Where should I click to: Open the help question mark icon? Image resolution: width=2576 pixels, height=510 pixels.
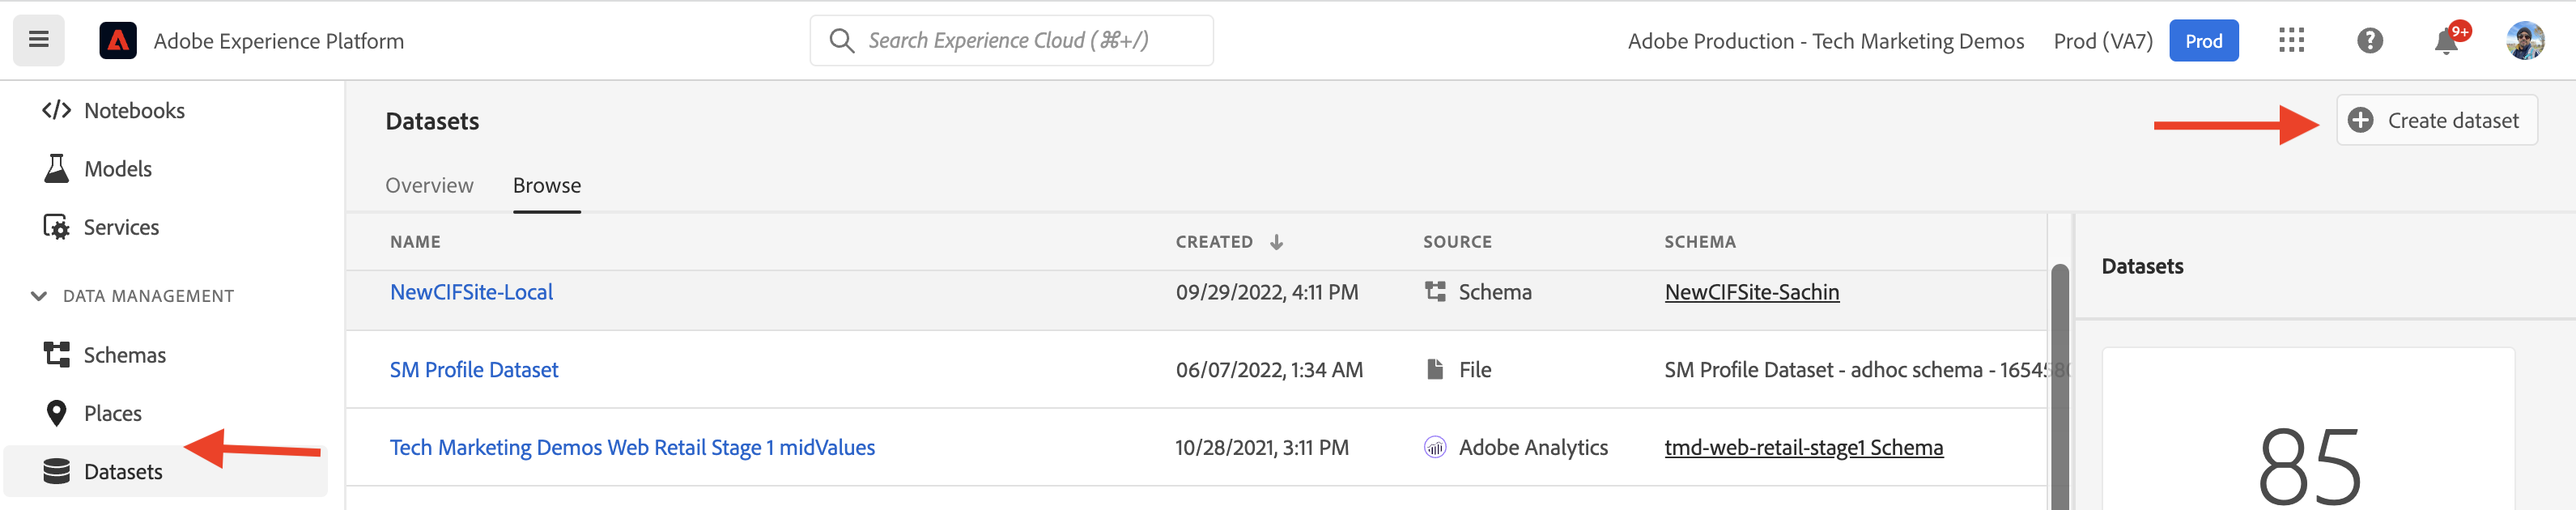2369,41
